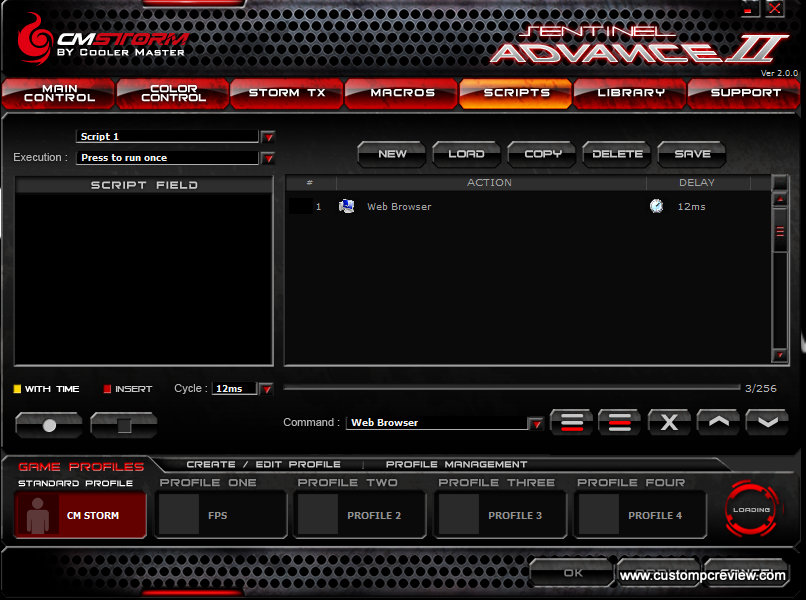Select the Web Browser action row text
Image resolution: width=806 pixels, height=600 pixels.
pyautogui.click(x=399, y=207)
